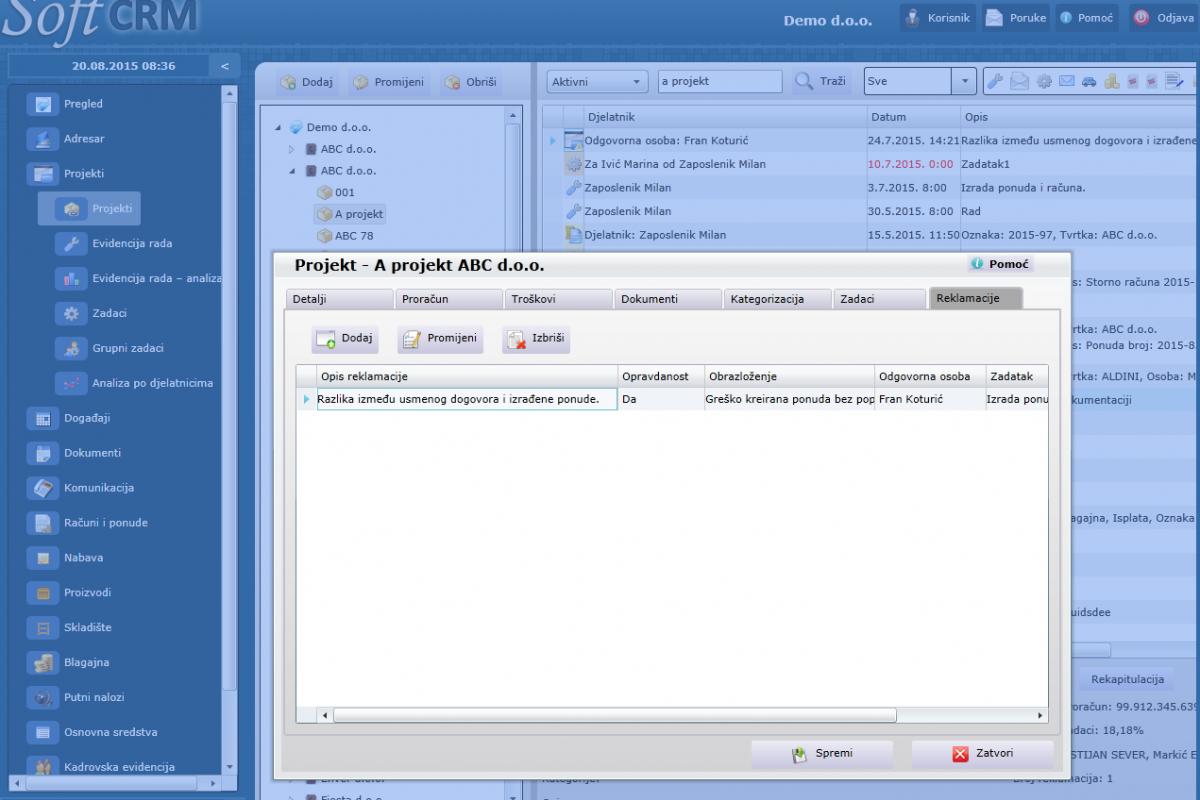Open the Proizvodi sidebar icon
1200x800 pixels.
[x=42, y=594]
